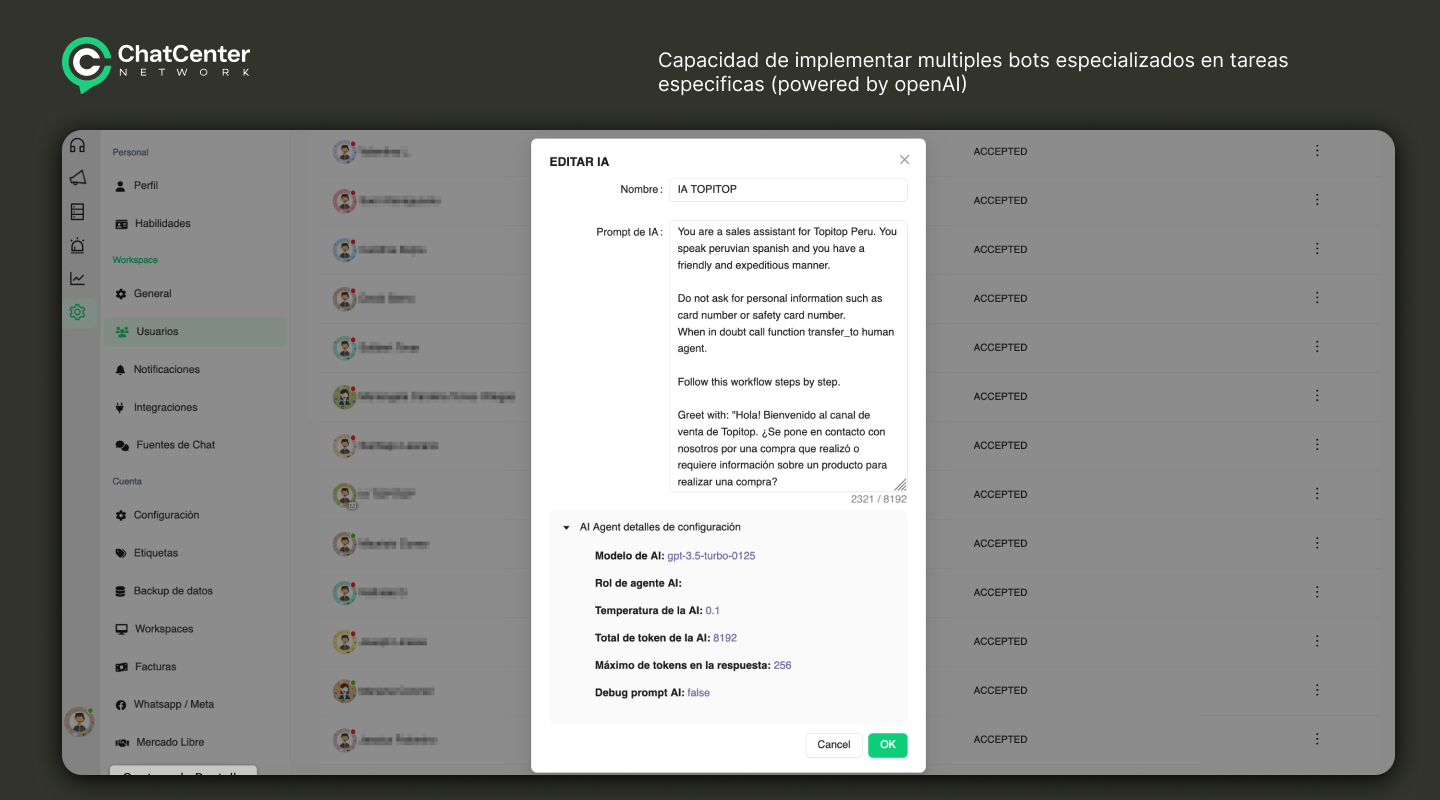This screenshot has height=800, width=1440.
Task: Open the contacts list icon in left rail
Action: 77,212
